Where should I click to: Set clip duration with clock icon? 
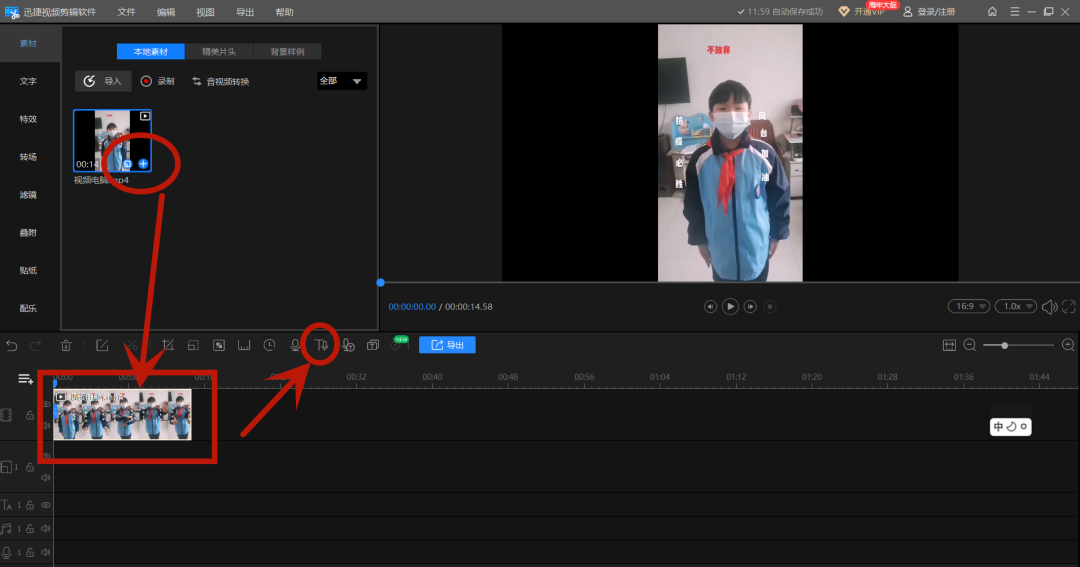pyautogui.click(x=269, y=345)
